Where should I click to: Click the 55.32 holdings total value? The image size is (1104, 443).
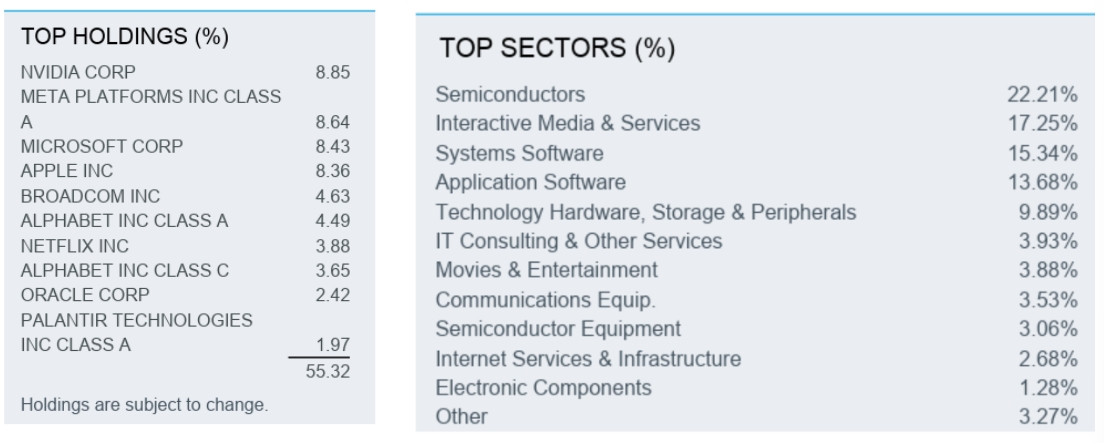[332, 371]
